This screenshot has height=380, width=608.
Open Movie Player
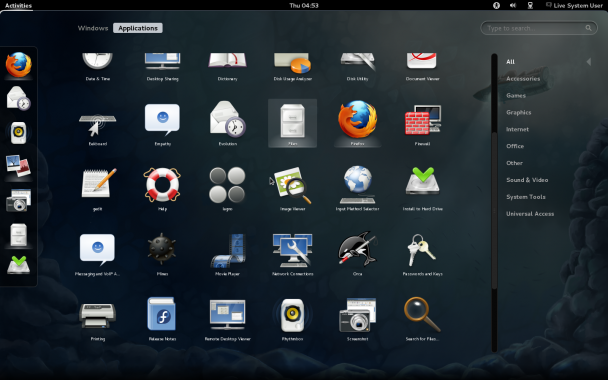pyautogui.click(x=227, y=254)
